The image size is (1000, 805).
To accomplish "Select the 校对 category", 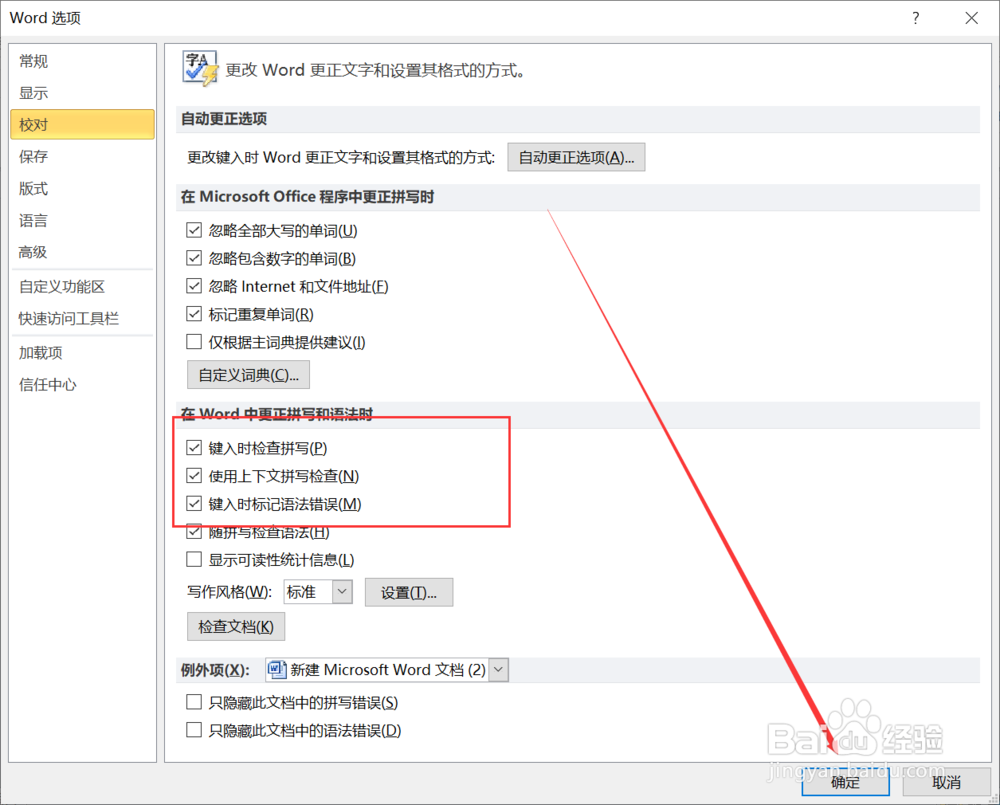I will 82,124.
